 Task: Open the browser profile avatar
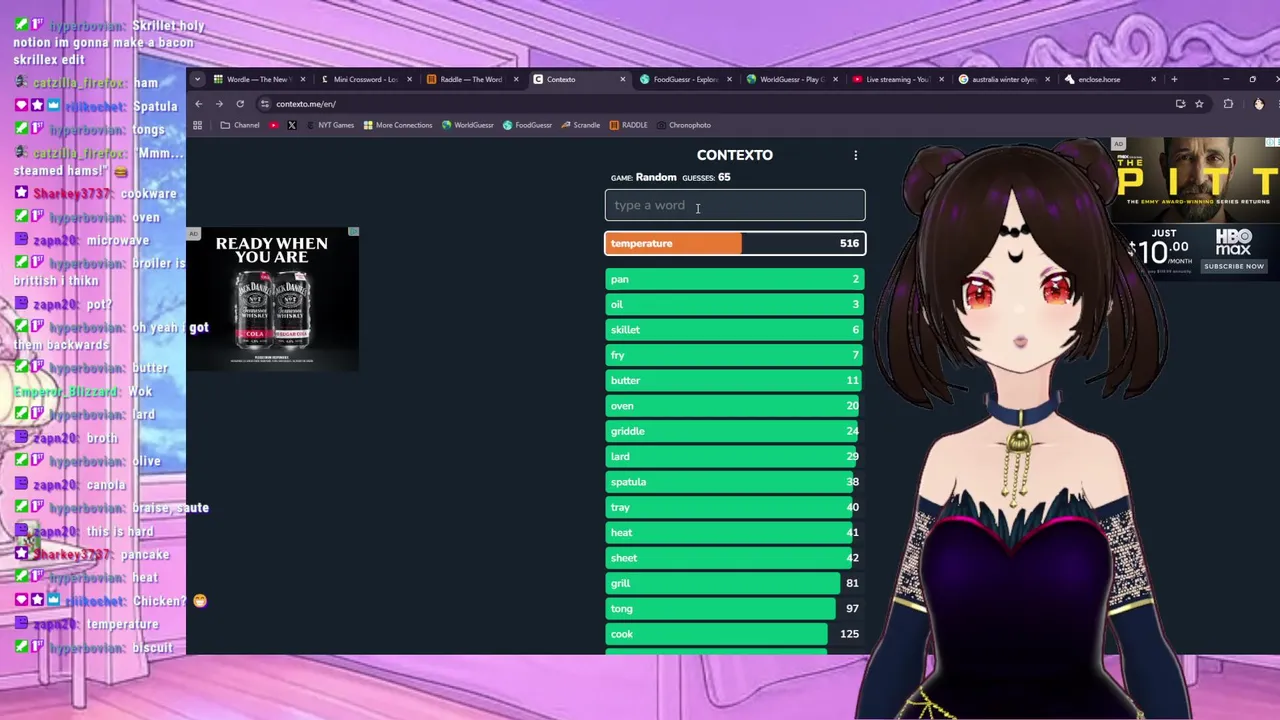(1259, 104)
